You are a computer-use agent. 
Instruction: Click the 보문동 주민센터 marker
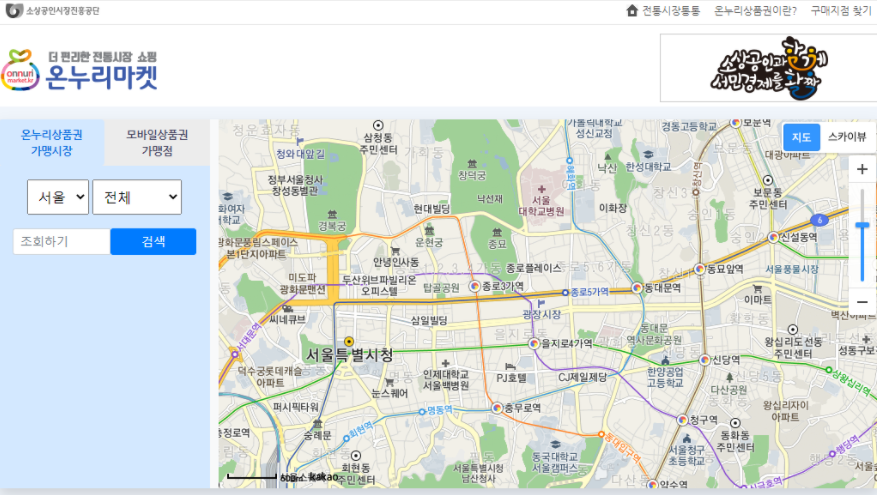768,180
